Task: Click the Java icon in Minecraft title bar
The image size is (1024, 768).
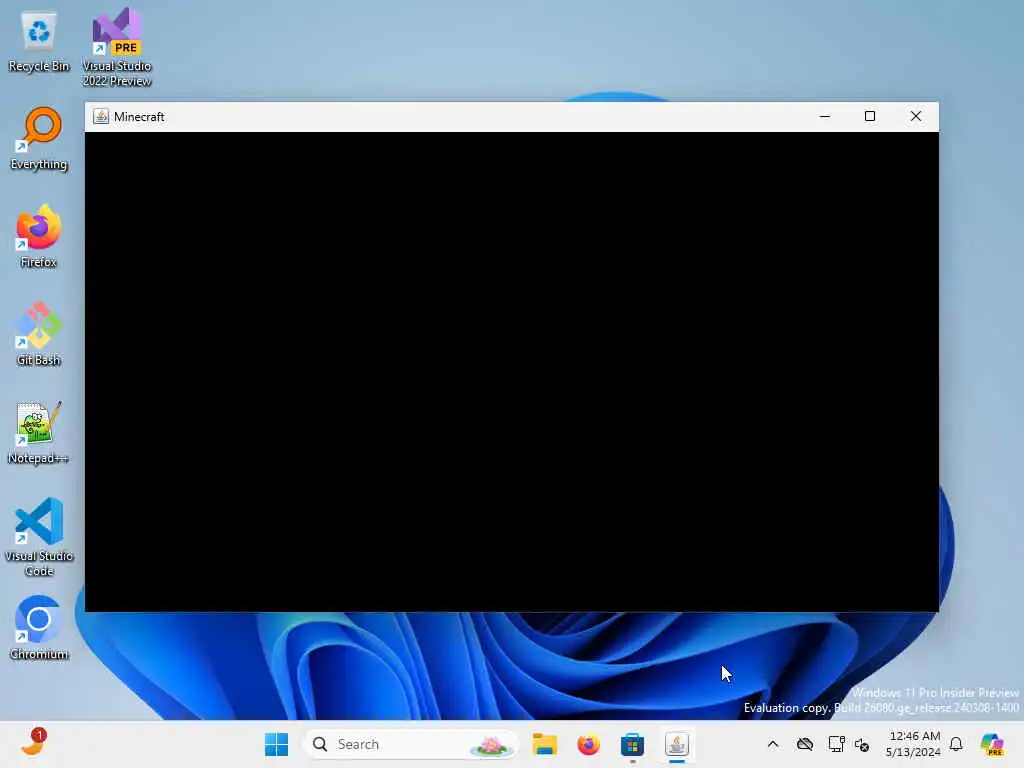Action: [x=101, y=116]
